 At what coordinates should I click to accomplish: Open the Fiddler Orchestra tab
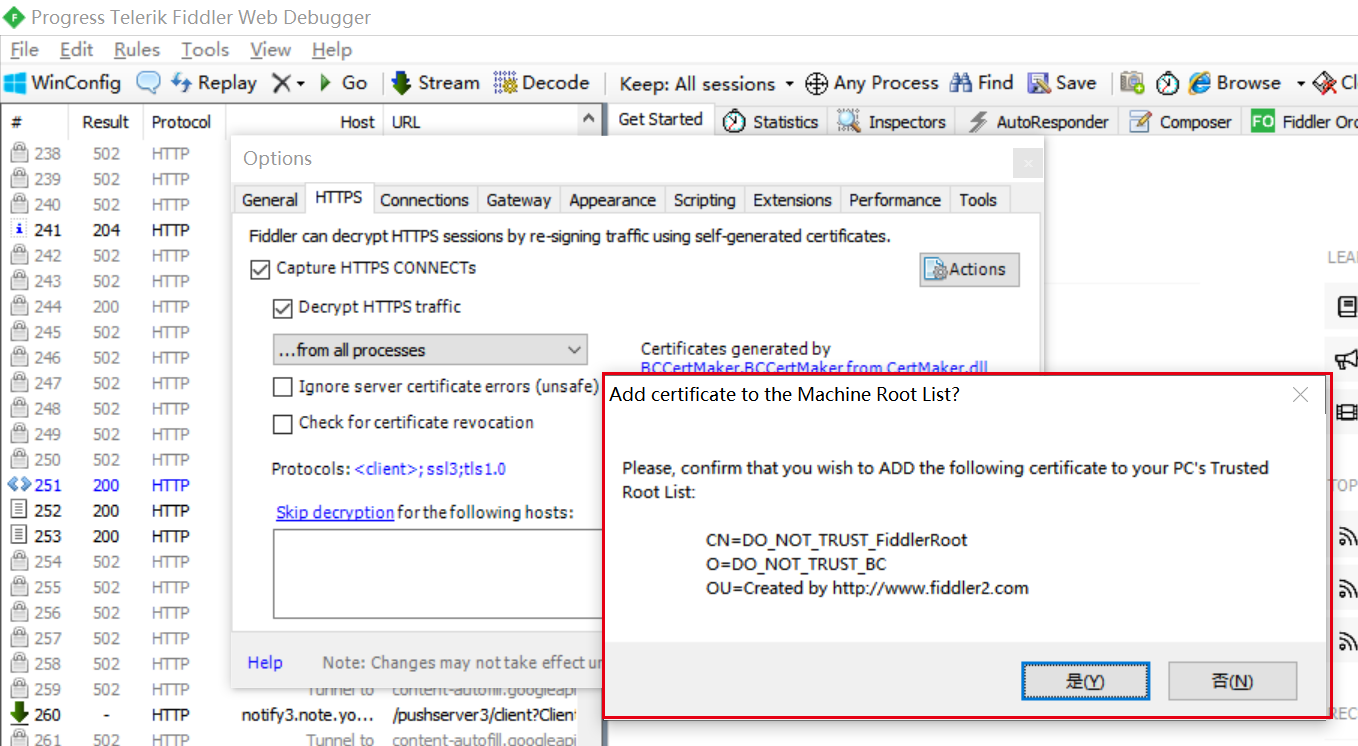pyautogui.click(x=1302, y=122)
